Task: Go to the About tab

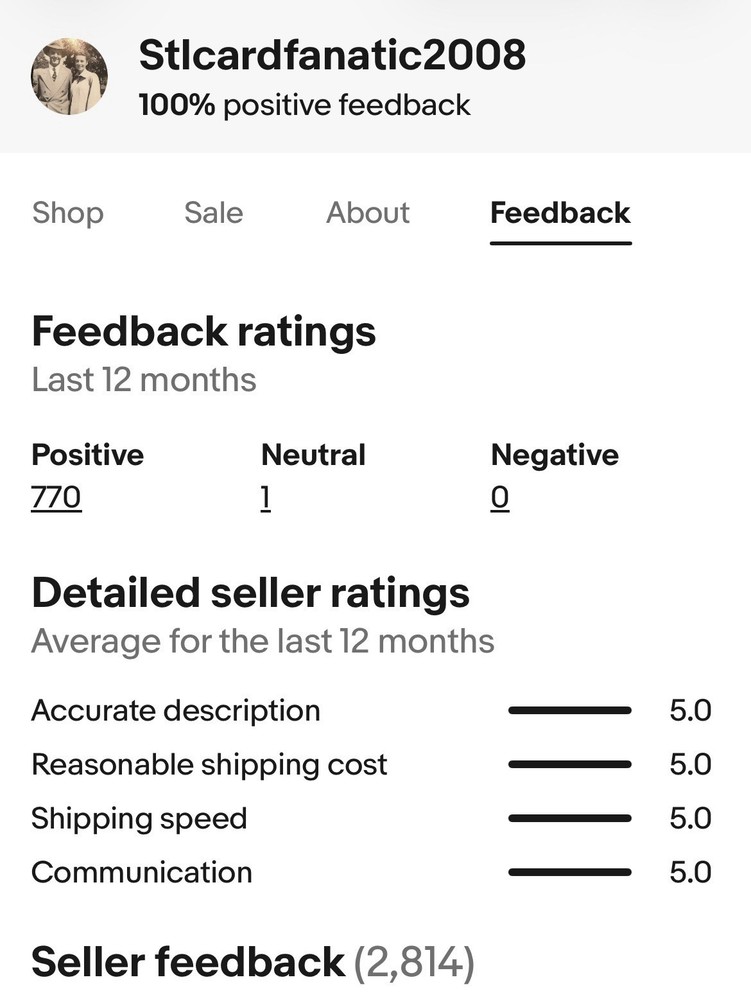Action: pos(368,213)
